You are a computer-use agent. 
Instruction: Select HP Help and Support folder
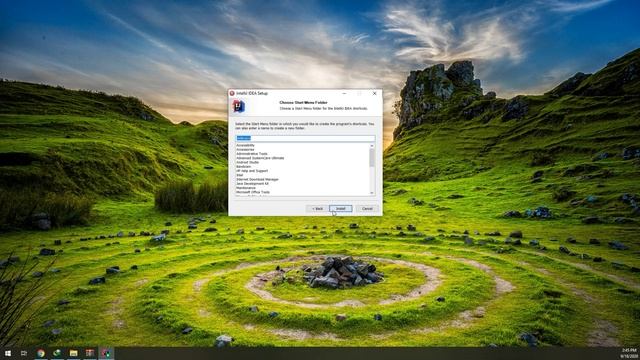pyautogui.click(x=252, y=171)
